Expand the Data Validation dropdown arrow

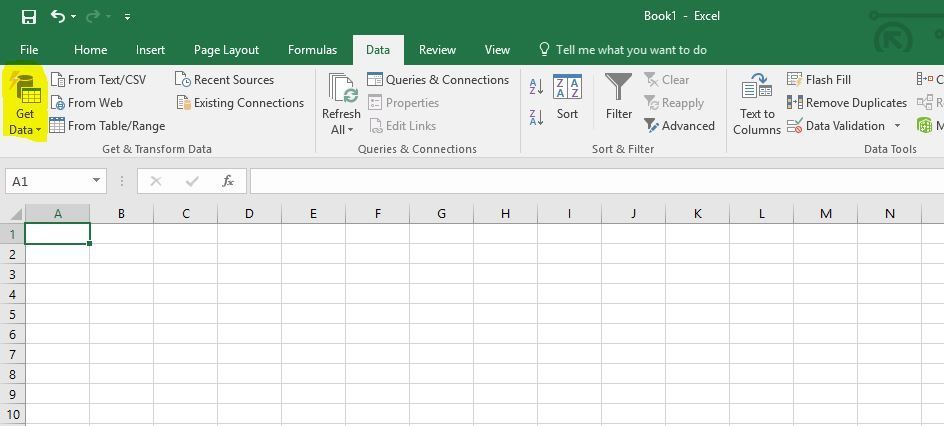tap(897, 126)
